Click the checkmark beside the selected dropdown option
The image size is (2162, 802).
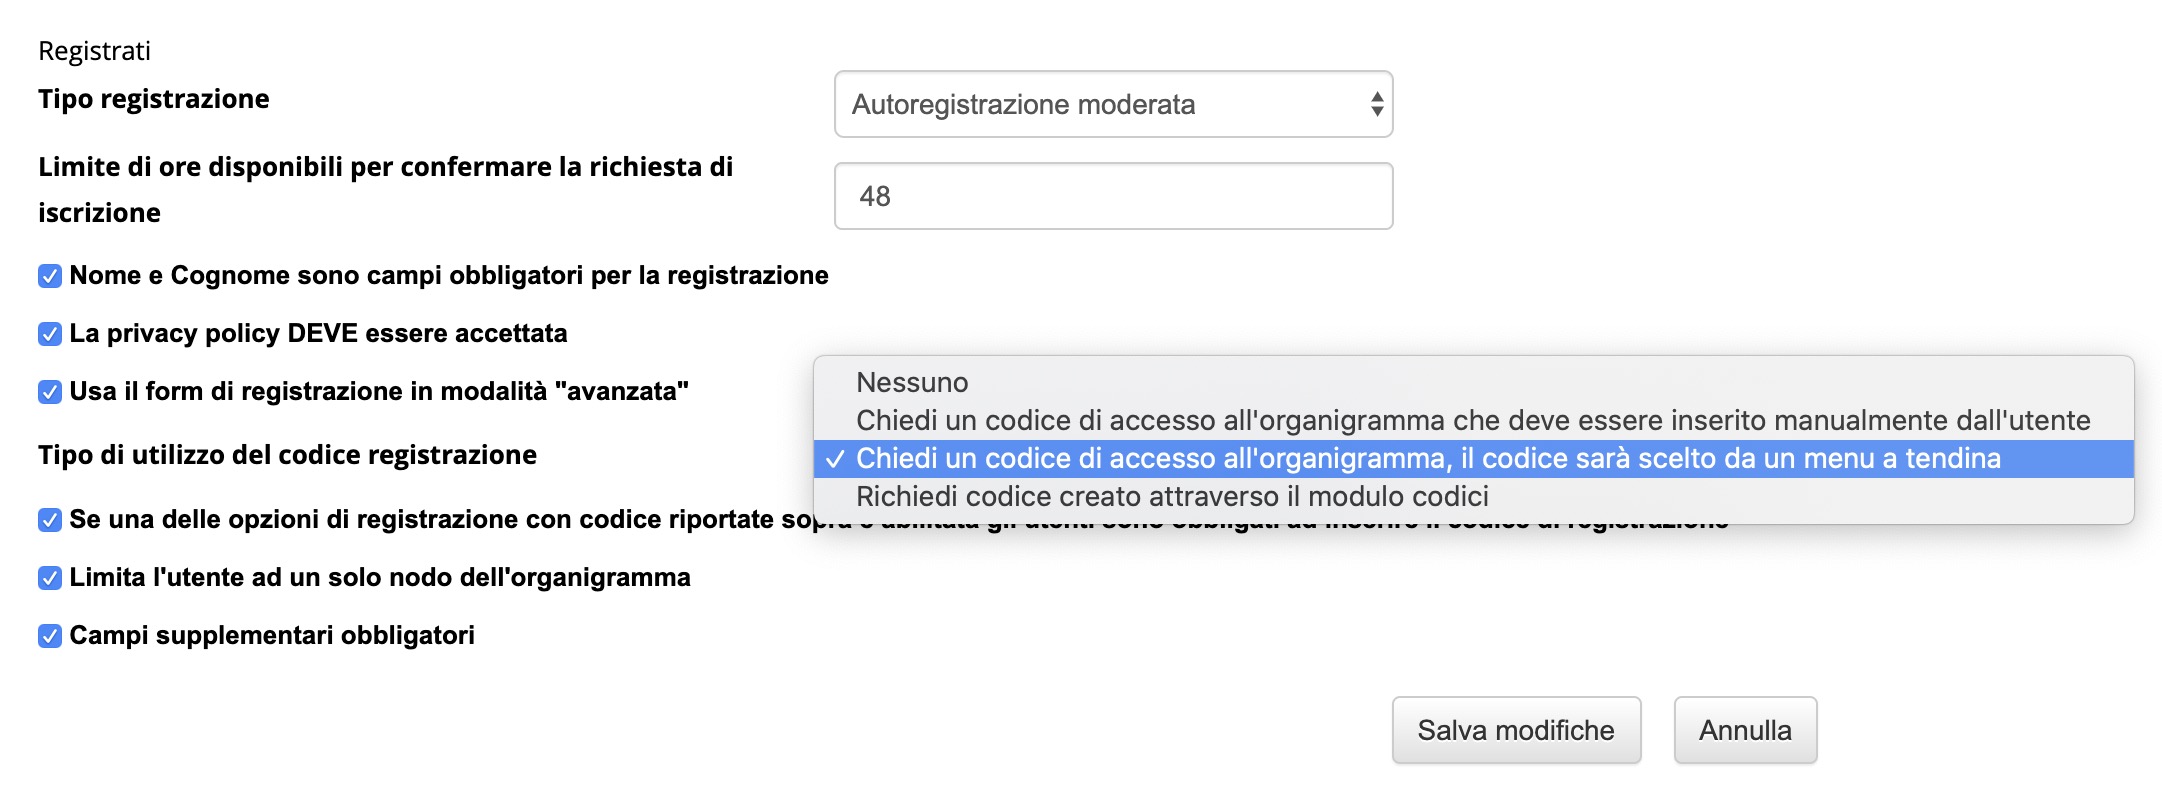point(835,459)
